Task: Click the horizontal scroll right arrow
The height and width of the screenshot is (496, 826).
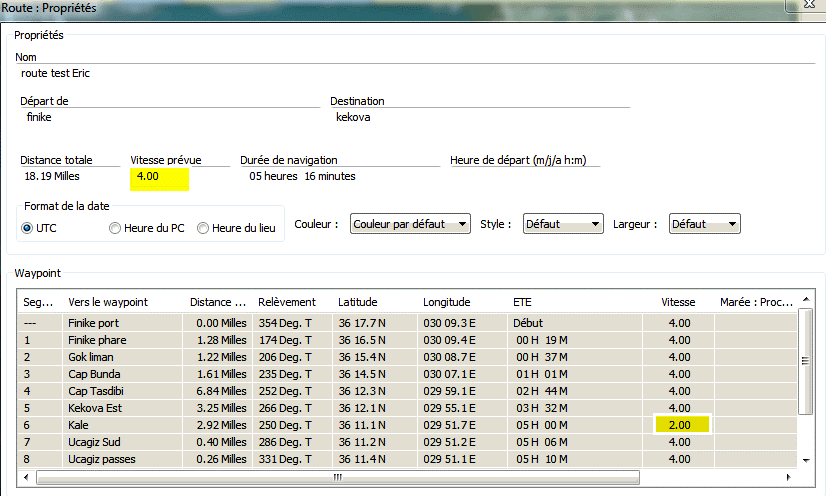Action: coord(789,477)
